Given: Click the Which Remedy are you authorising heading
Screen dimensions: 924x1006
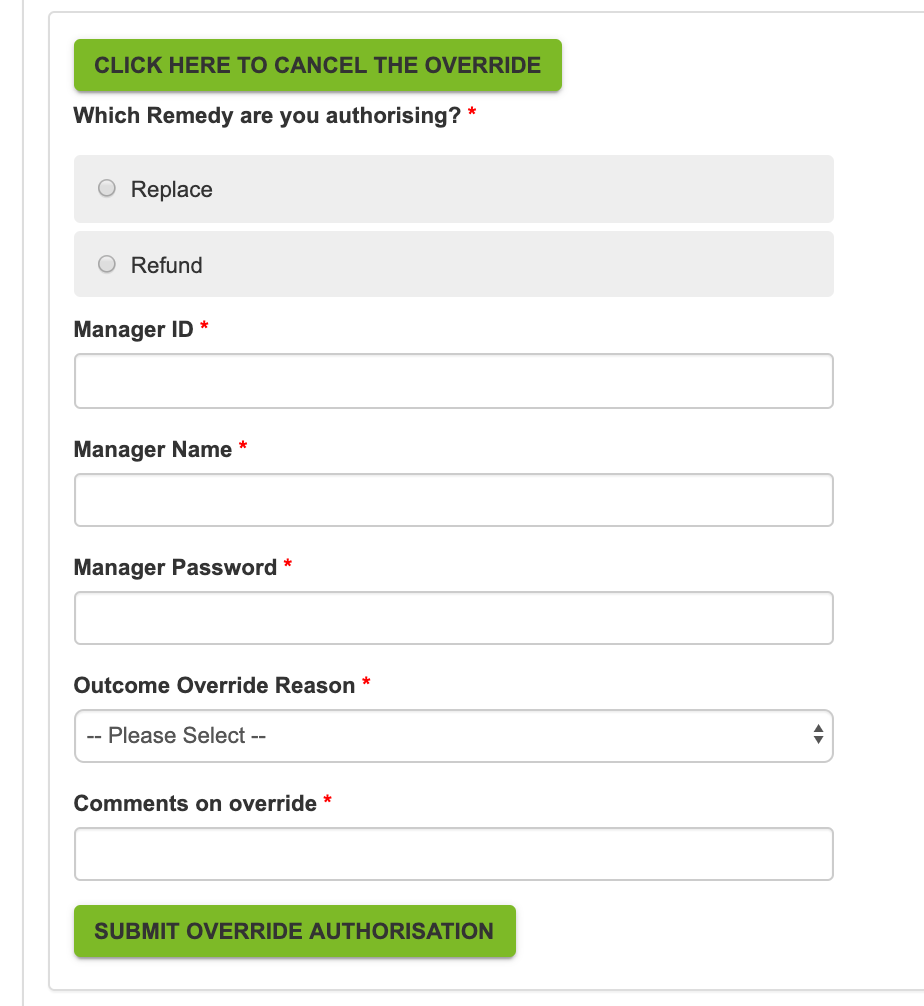Looking at the screenshot, I should pyautogui.click(x=267, y=115).
